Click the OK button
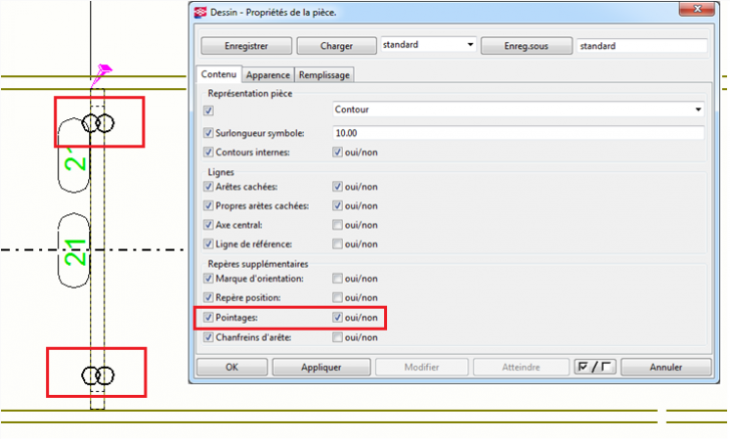 232,367
